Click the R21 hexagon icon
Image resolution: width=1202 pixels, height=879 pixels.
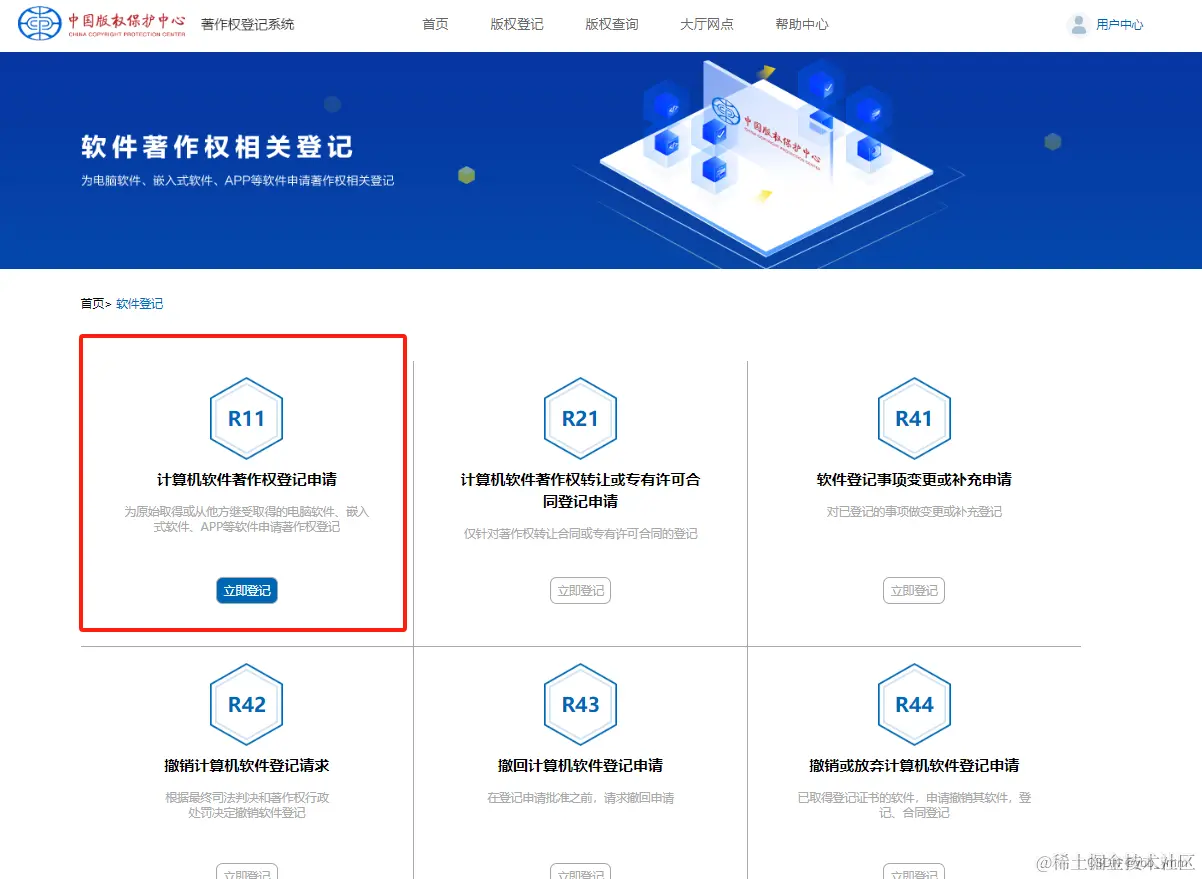click(580, 418)
